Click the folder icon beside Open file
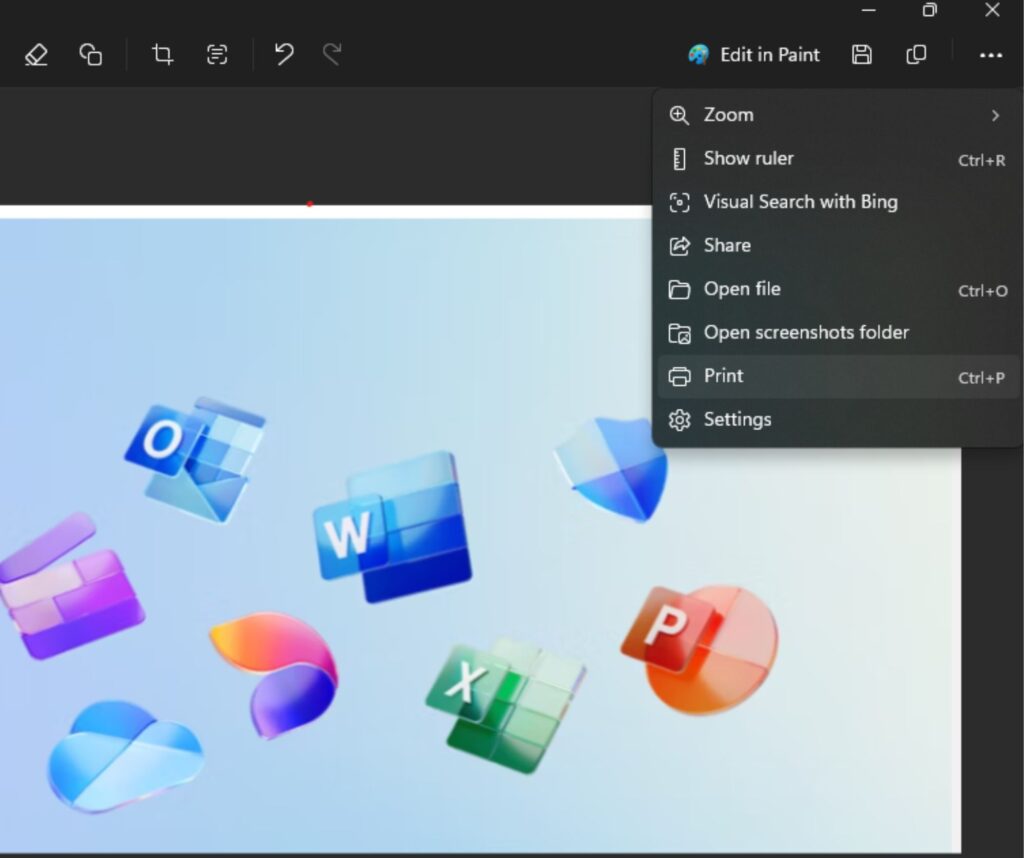 pyautogui.click(x=679, y=289)
